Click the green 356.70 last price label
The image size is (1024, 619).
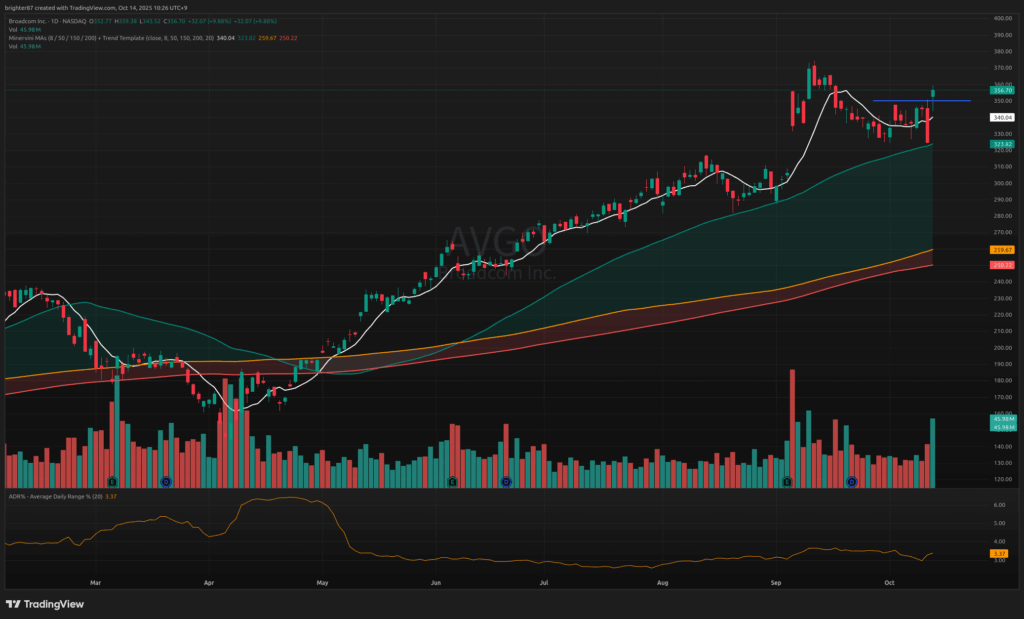coord(1002,90)
